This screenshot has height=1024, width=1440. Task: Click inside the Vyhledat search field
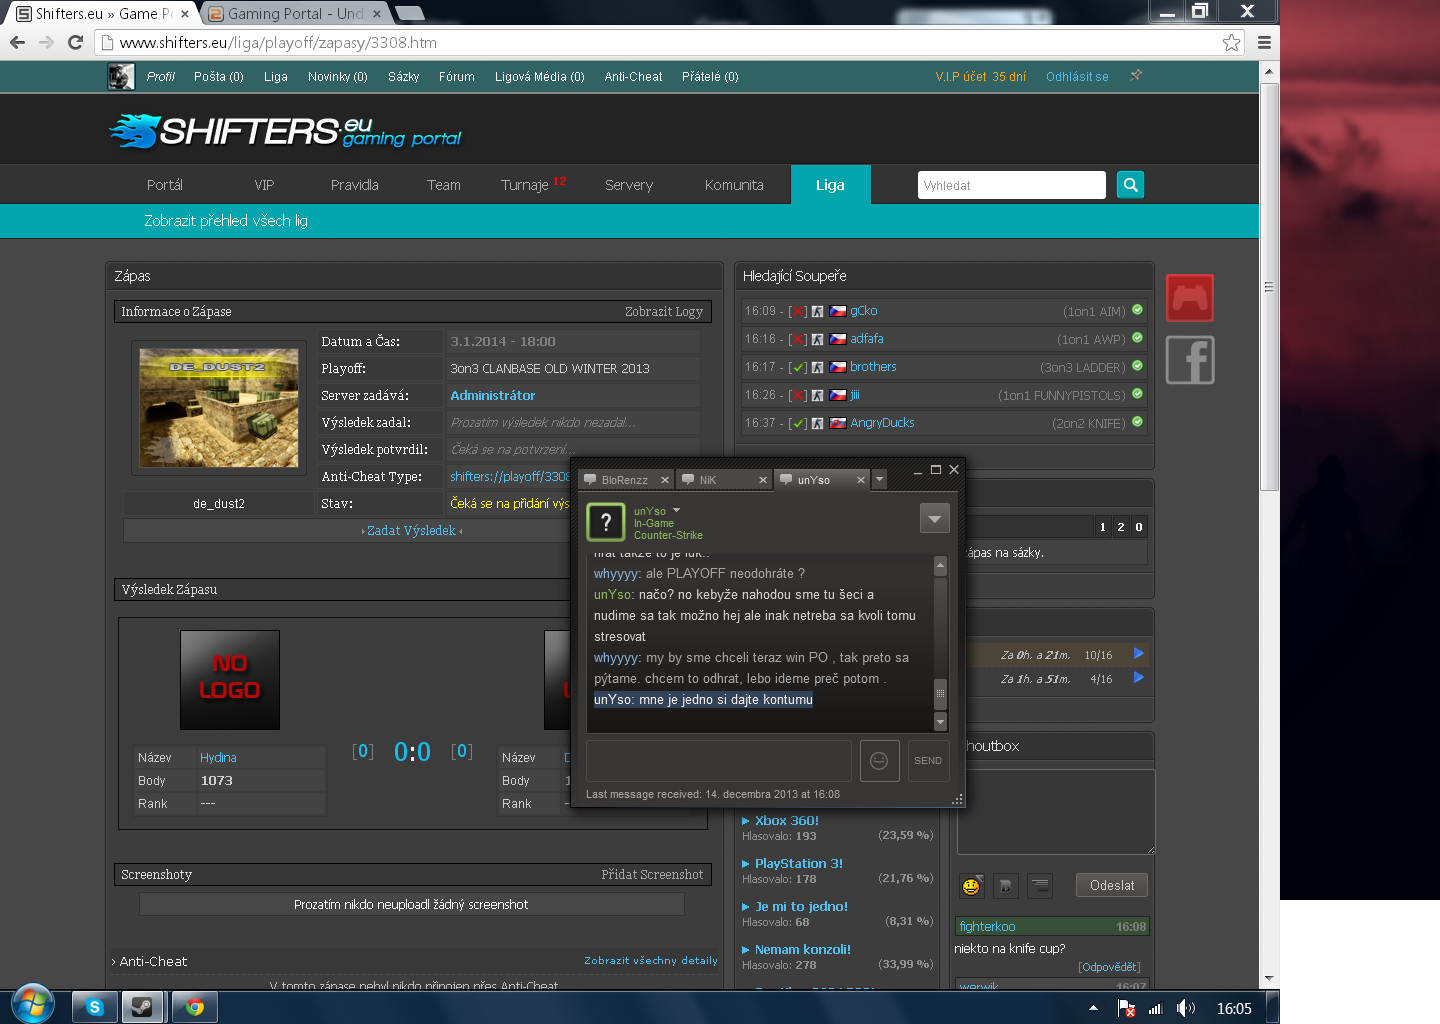[1011, 185]
